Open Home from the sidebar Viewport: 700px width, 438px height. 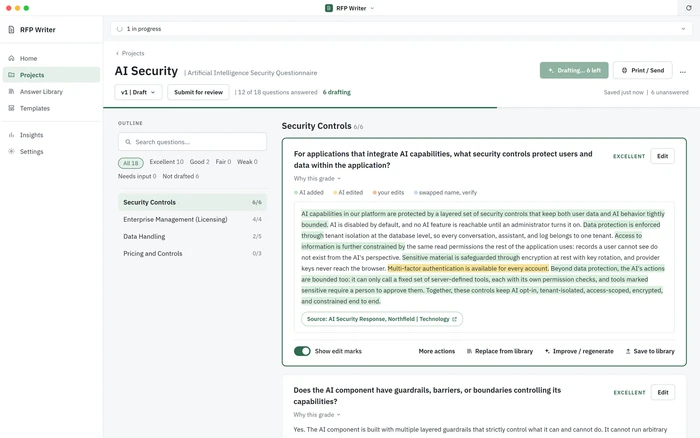pos(51,58)
